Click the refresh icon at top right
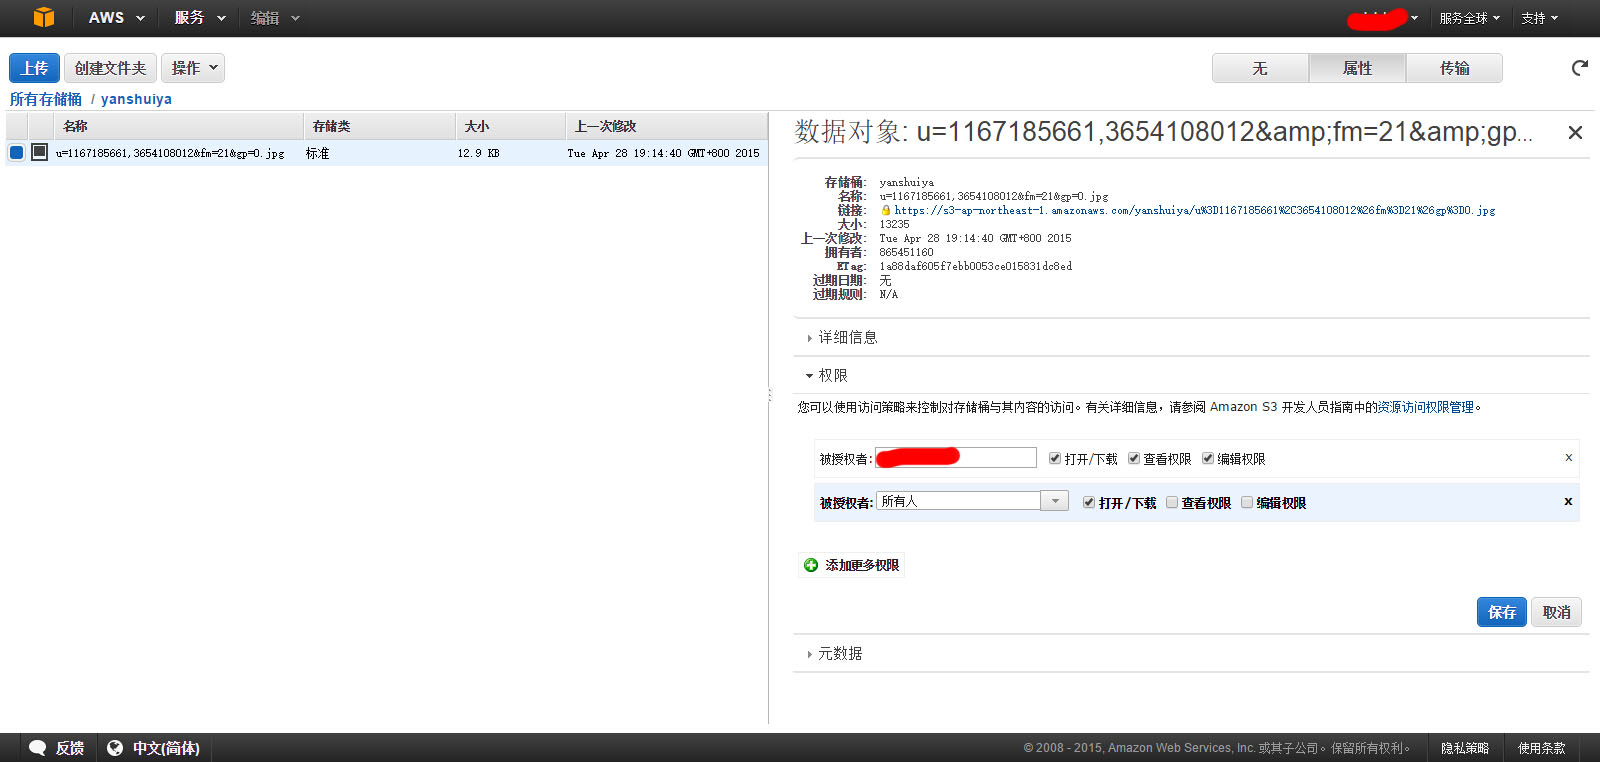The width and height of the screenshot is (1600, 762). 1579,68
